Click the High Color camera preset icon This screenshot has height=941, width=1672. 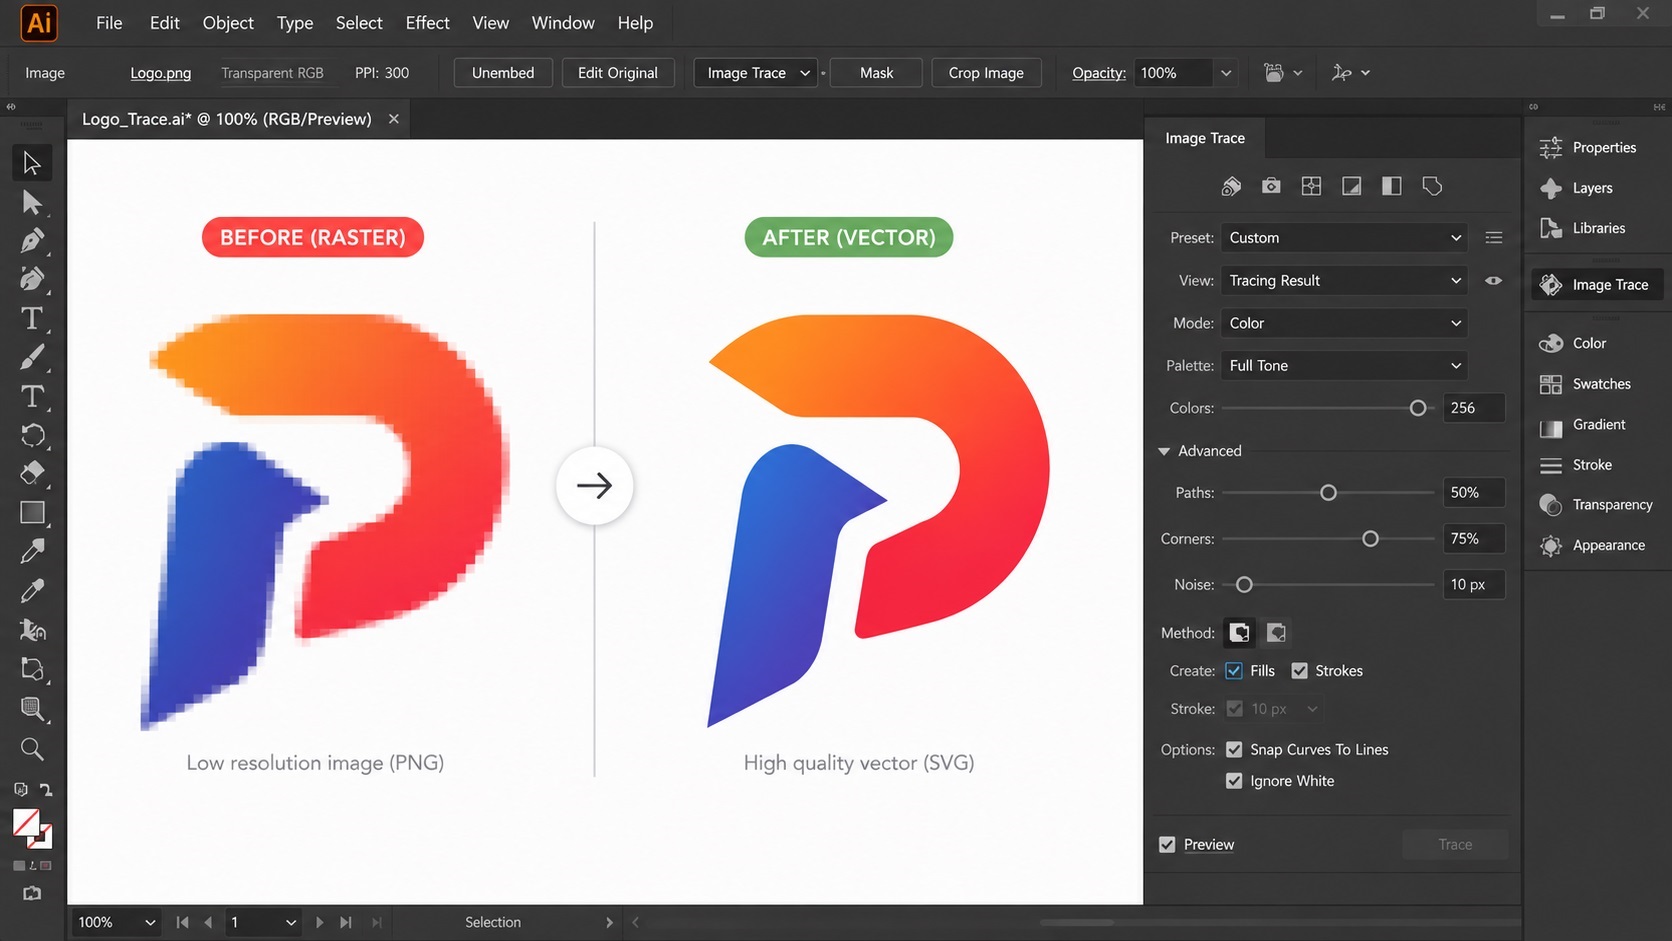click(x=1271, y=186)
